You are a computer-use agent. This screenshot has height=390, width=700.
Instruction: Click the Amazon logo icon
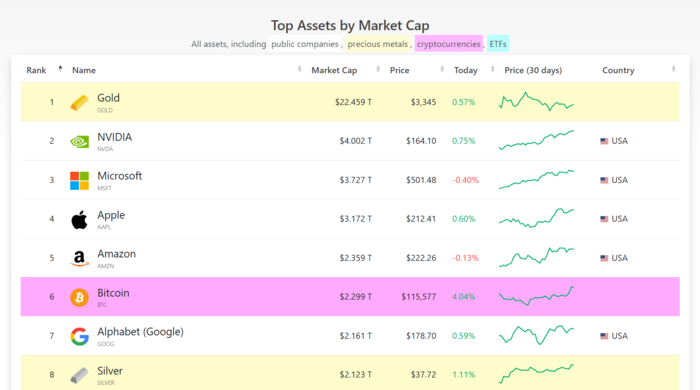coord(79,258)
